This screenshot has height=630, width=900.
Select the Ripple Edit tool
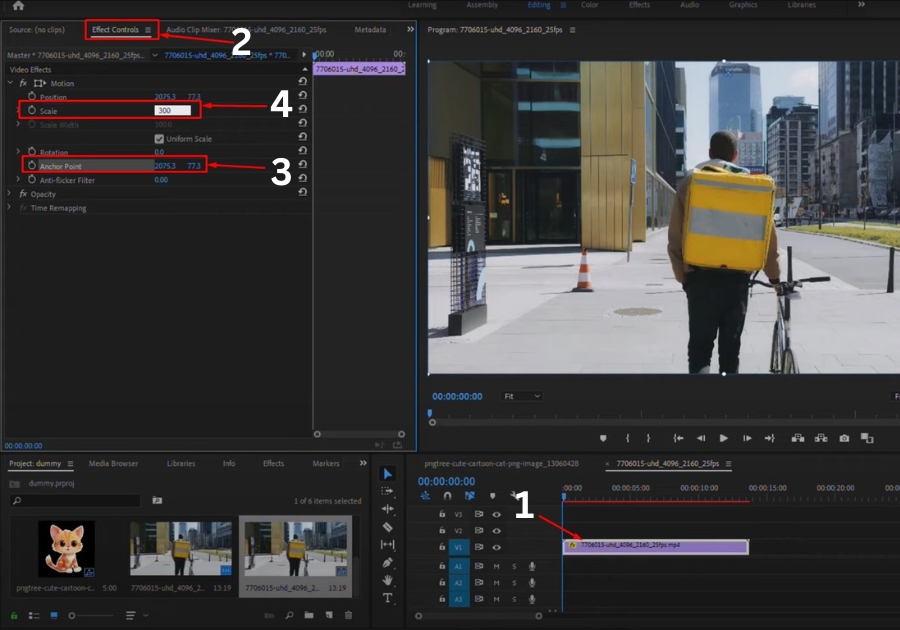[388, 509]
